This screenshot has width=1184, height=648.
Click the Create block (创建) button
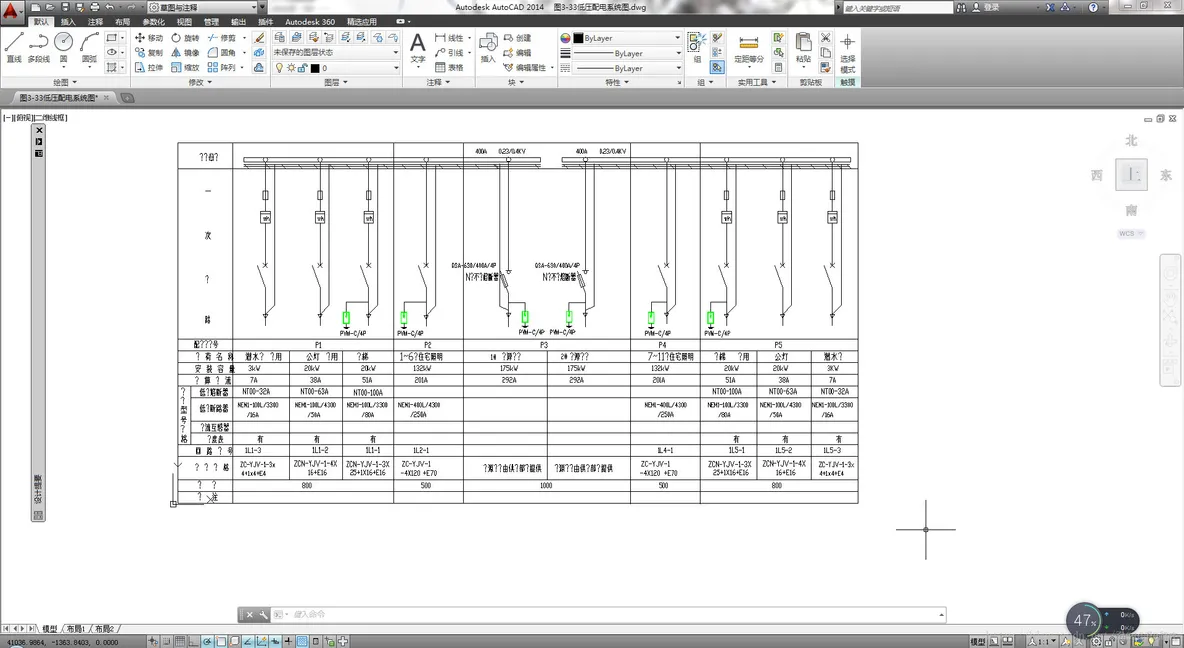[x=517, y=38]
